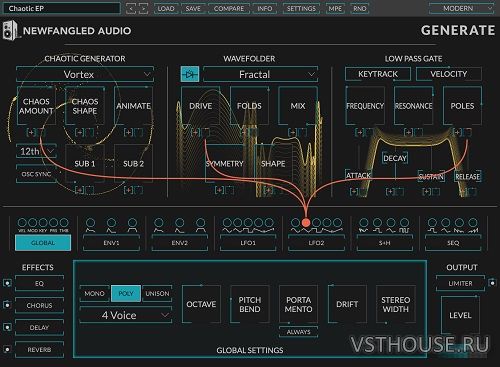Viewport: 500px width, 367px height.
Task: Open the S+H tab
Action: (385, 243)
